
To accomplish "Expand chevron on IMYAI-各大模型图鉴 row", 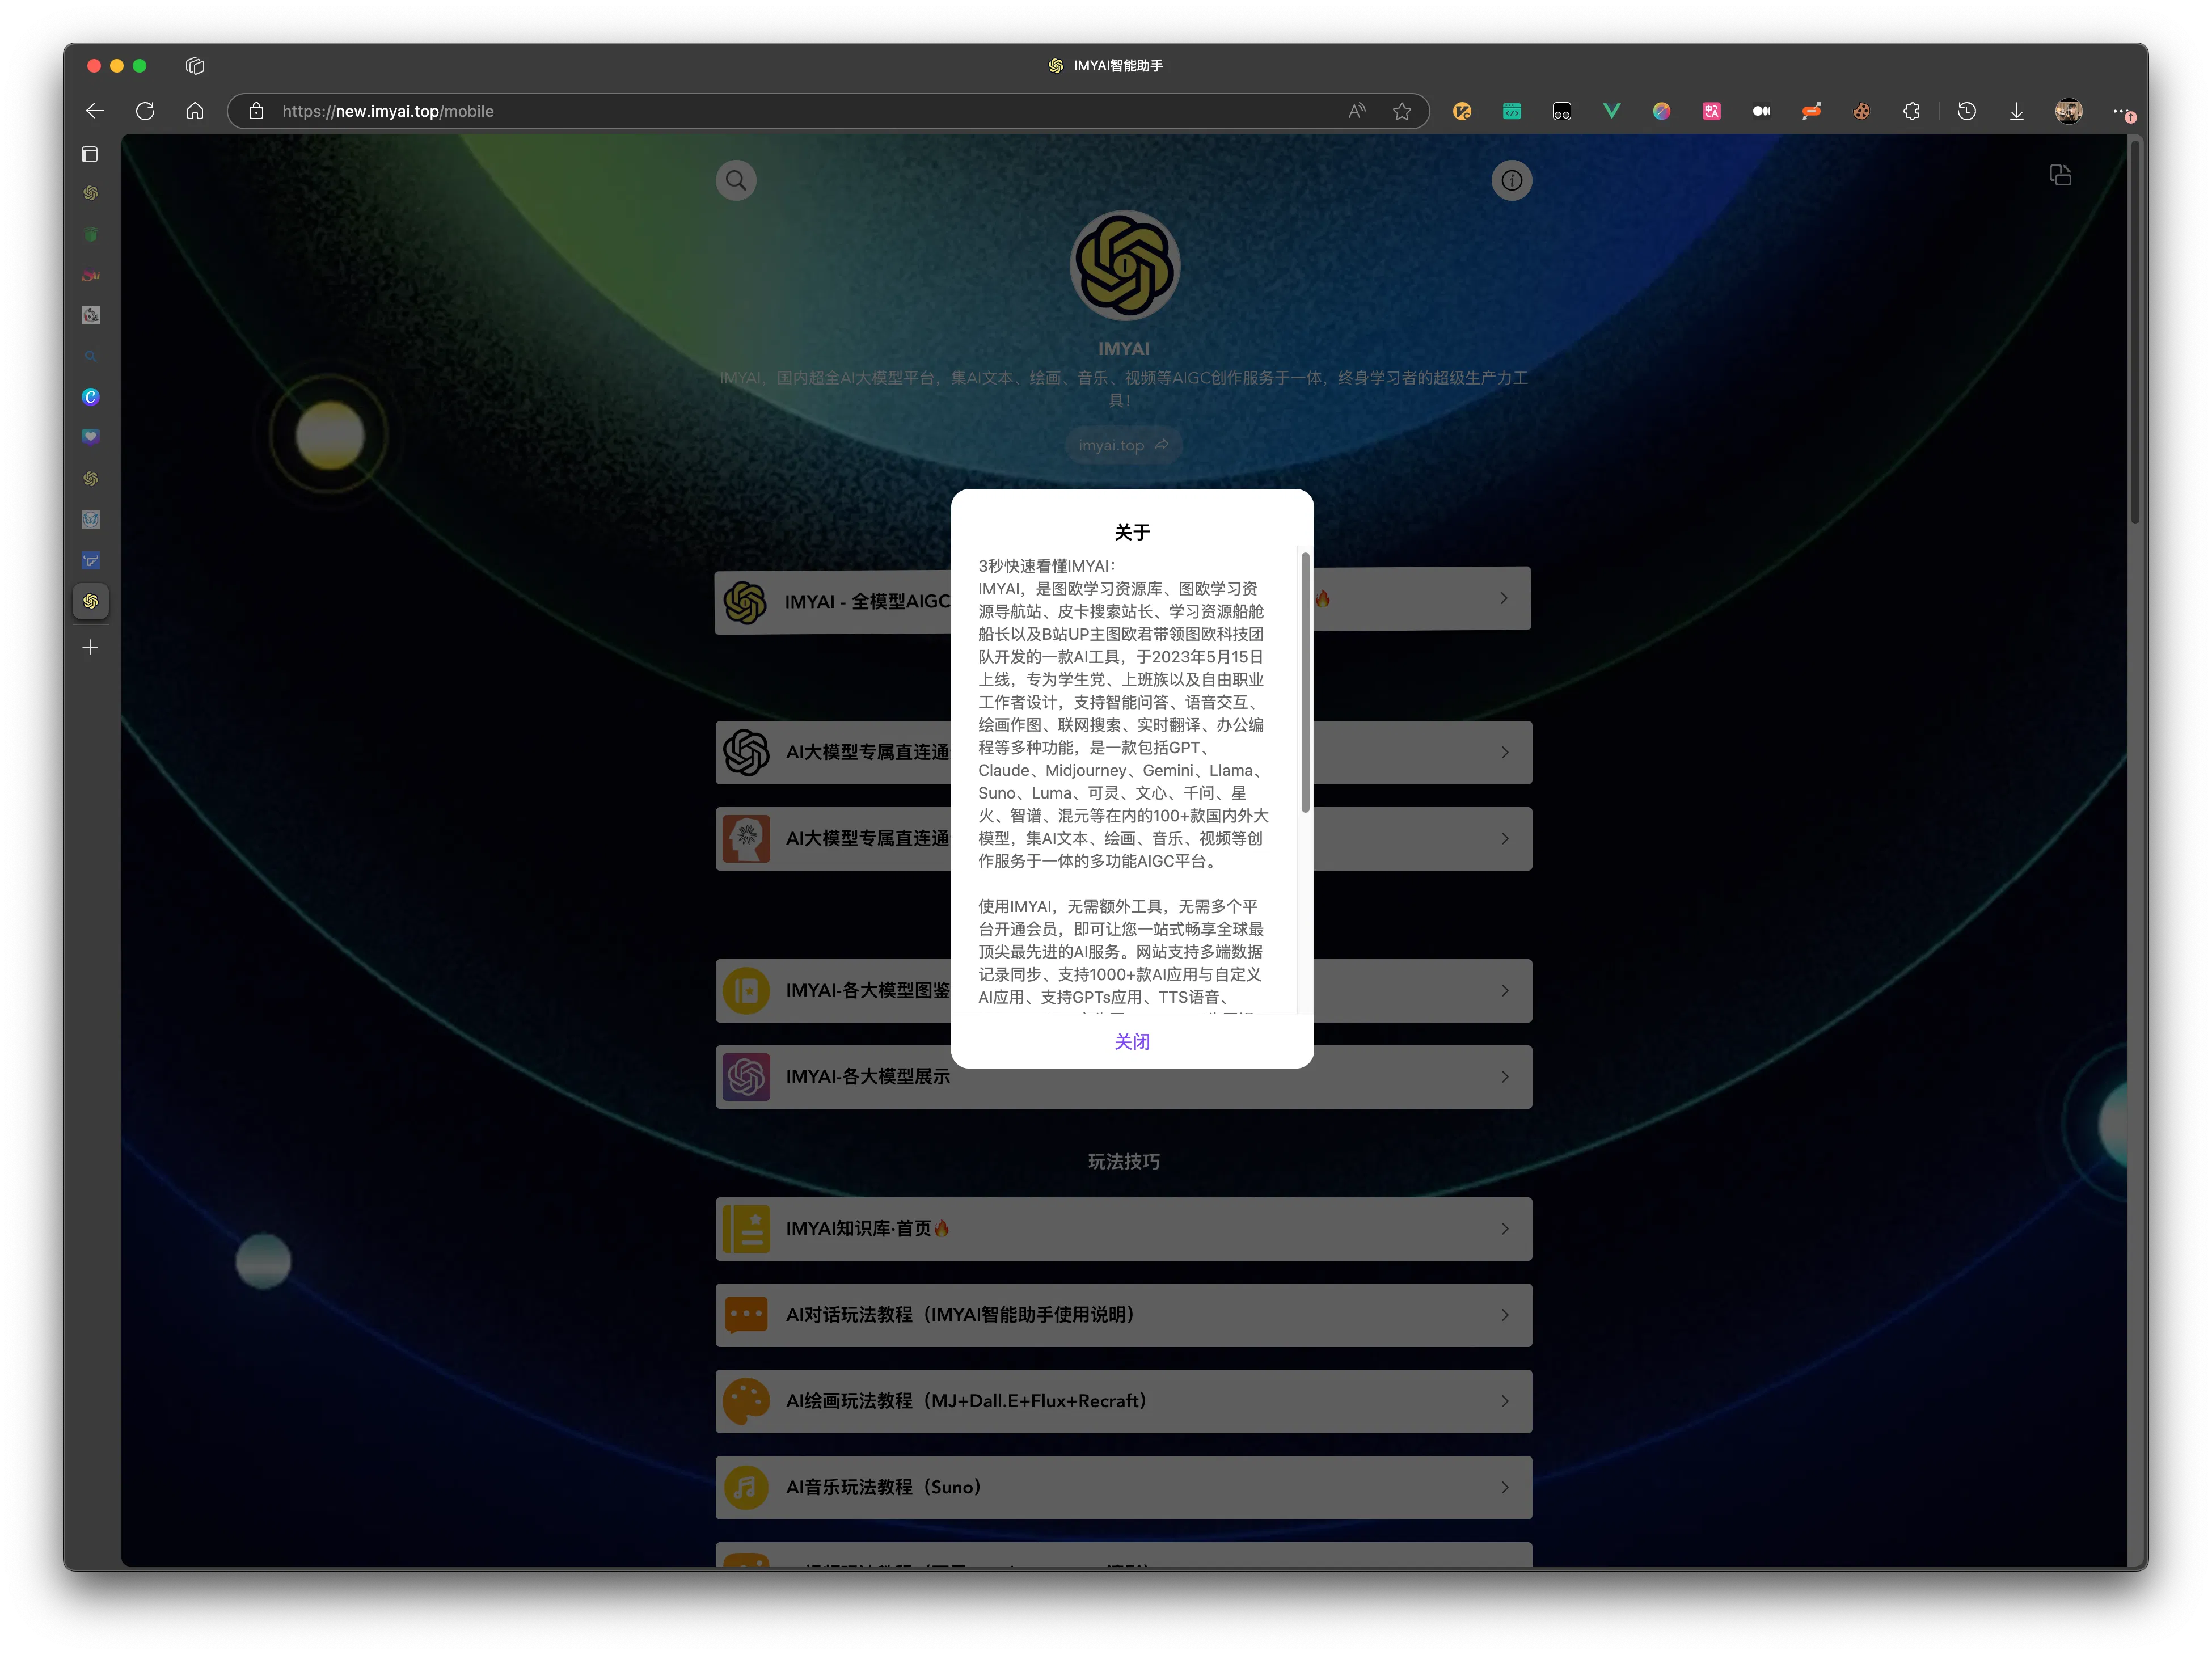I will pos(1504,990).
